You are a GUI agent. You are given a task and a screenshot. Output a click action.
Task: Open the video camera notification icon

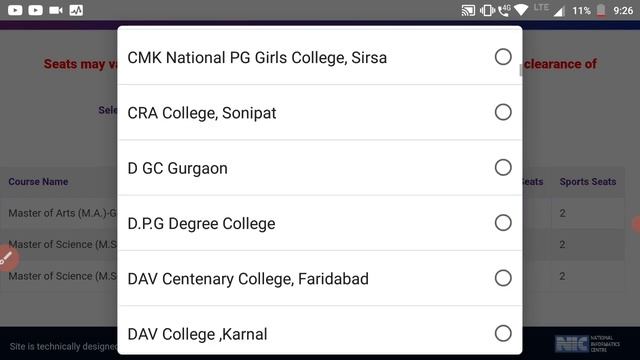coord(56,10)
